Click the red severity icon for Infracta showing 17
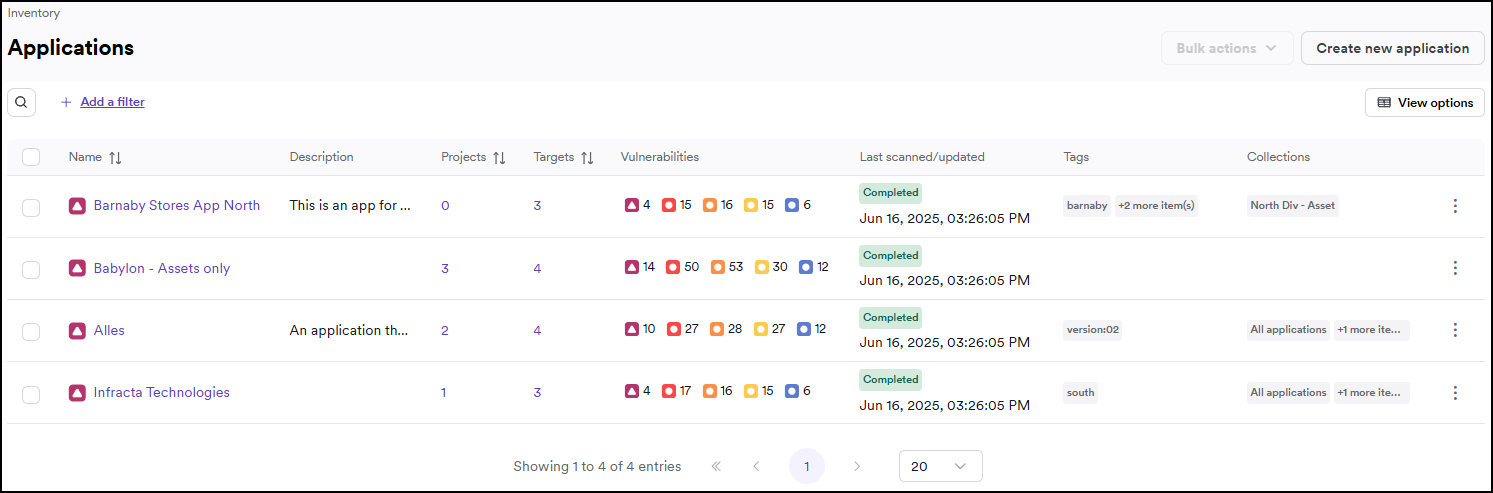This screenshot has width=1493, height=493. coord(668,391)
